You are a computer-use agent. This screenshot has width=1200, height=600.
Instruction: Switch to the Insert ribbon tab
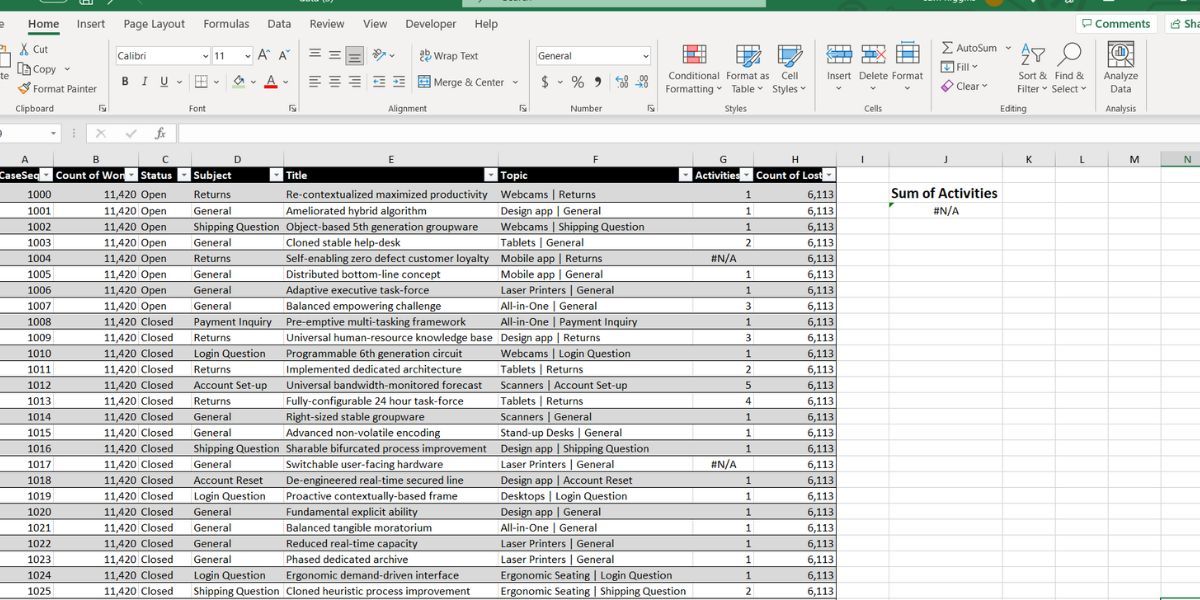coord(91,24)
